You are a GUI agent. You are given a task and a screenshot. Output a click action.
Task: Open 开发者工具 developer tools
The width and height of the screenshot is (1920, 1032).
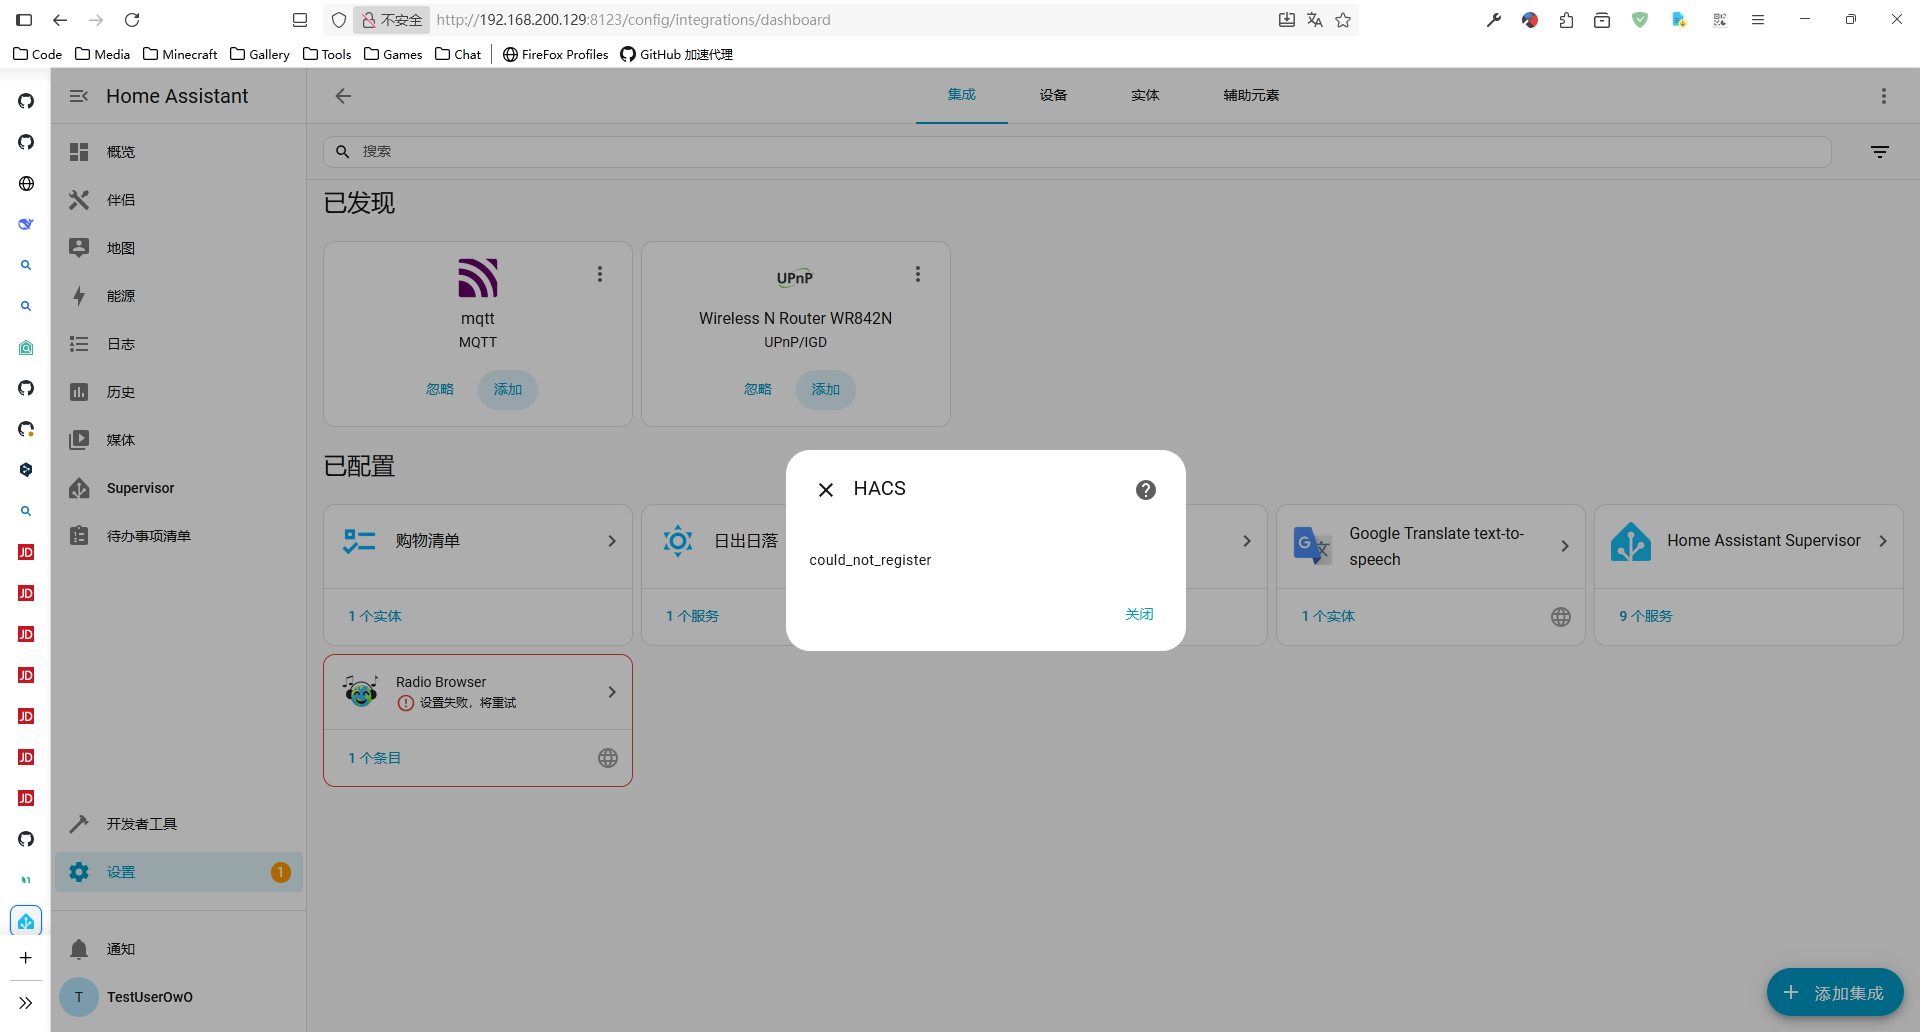[178, 824]
